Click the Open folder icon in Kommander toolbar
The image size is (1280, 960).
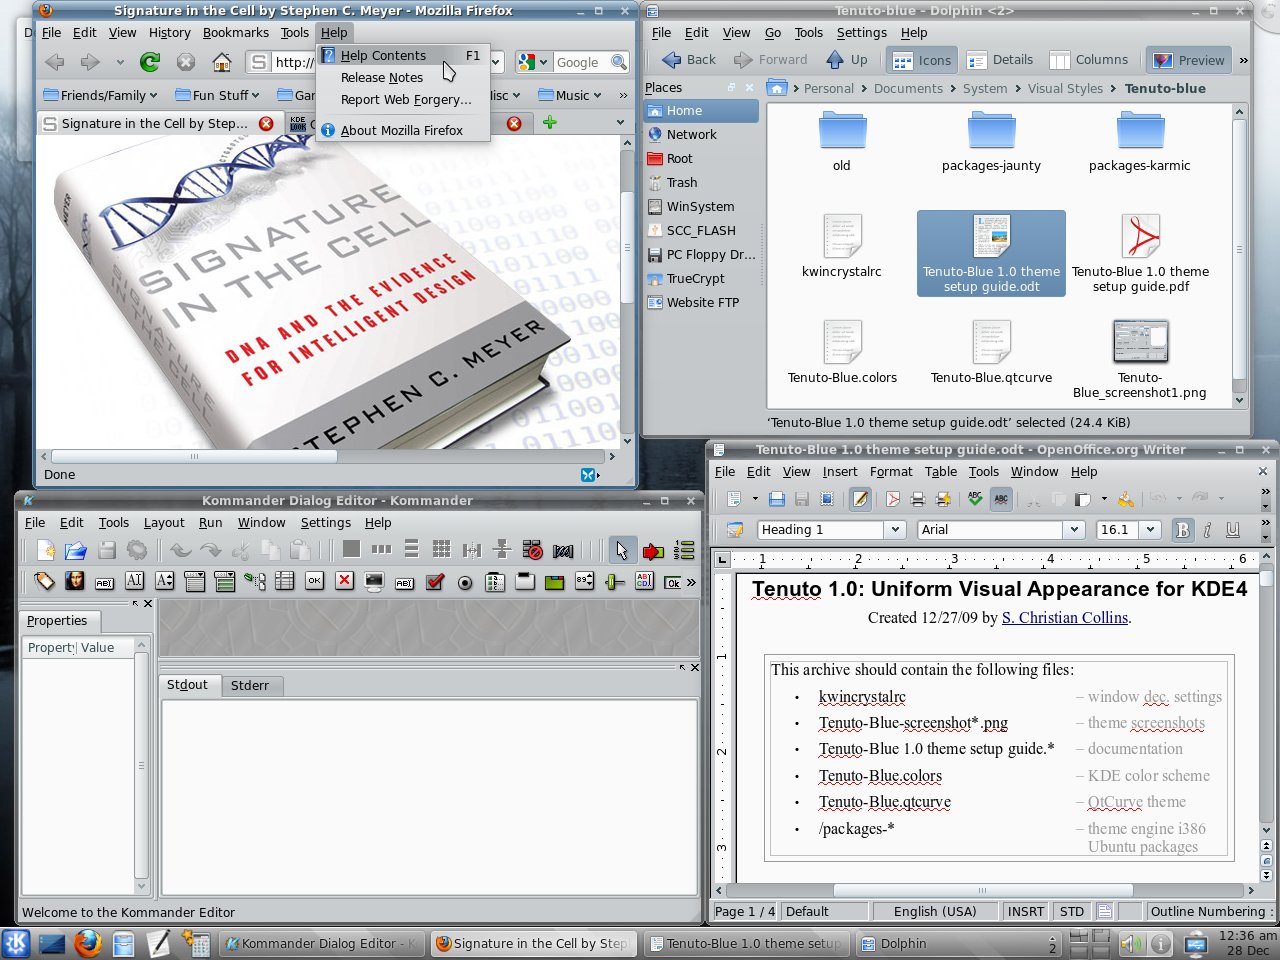pyautogui.click(x=75, y=550)
